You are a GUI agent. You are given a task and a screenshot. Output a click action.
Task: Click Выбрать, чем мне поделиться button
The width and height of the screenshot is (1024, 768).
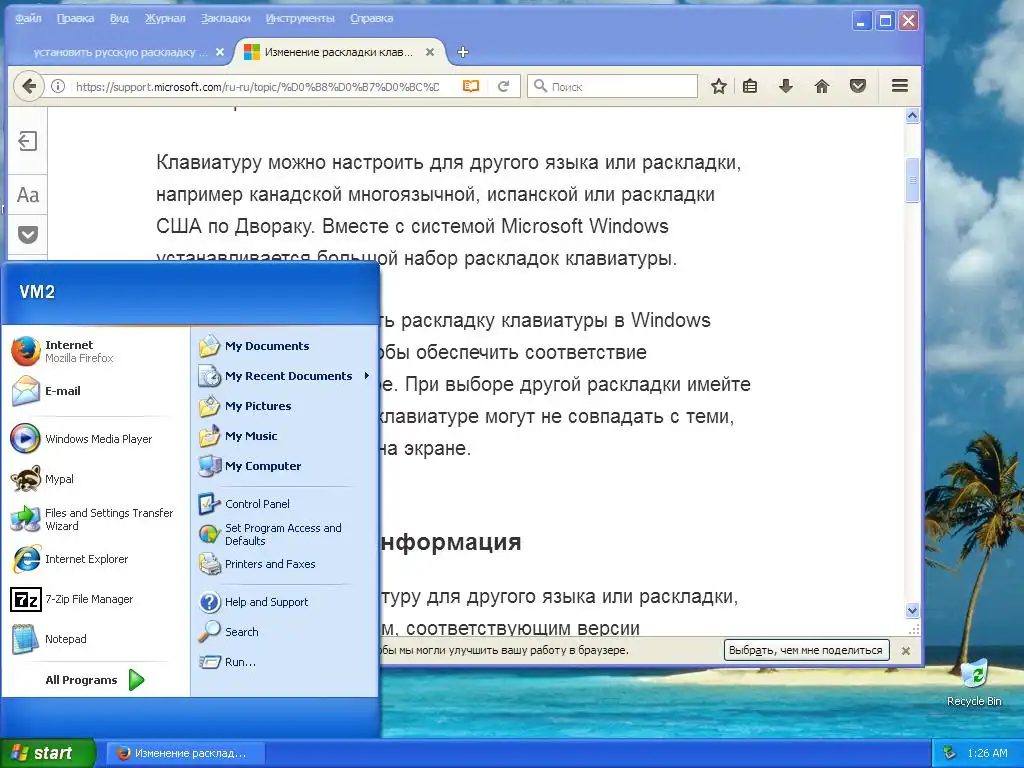click(806, 650)
